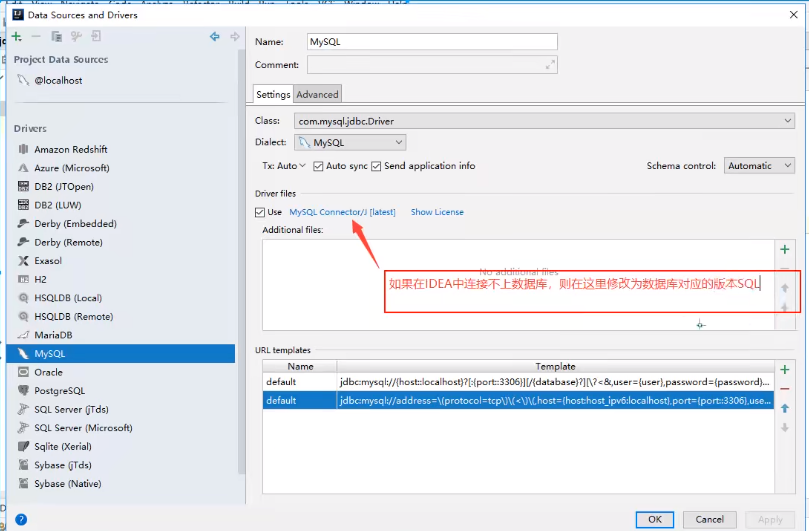Select the SQL Server (Microsoft) driver

tap(121, 428)
